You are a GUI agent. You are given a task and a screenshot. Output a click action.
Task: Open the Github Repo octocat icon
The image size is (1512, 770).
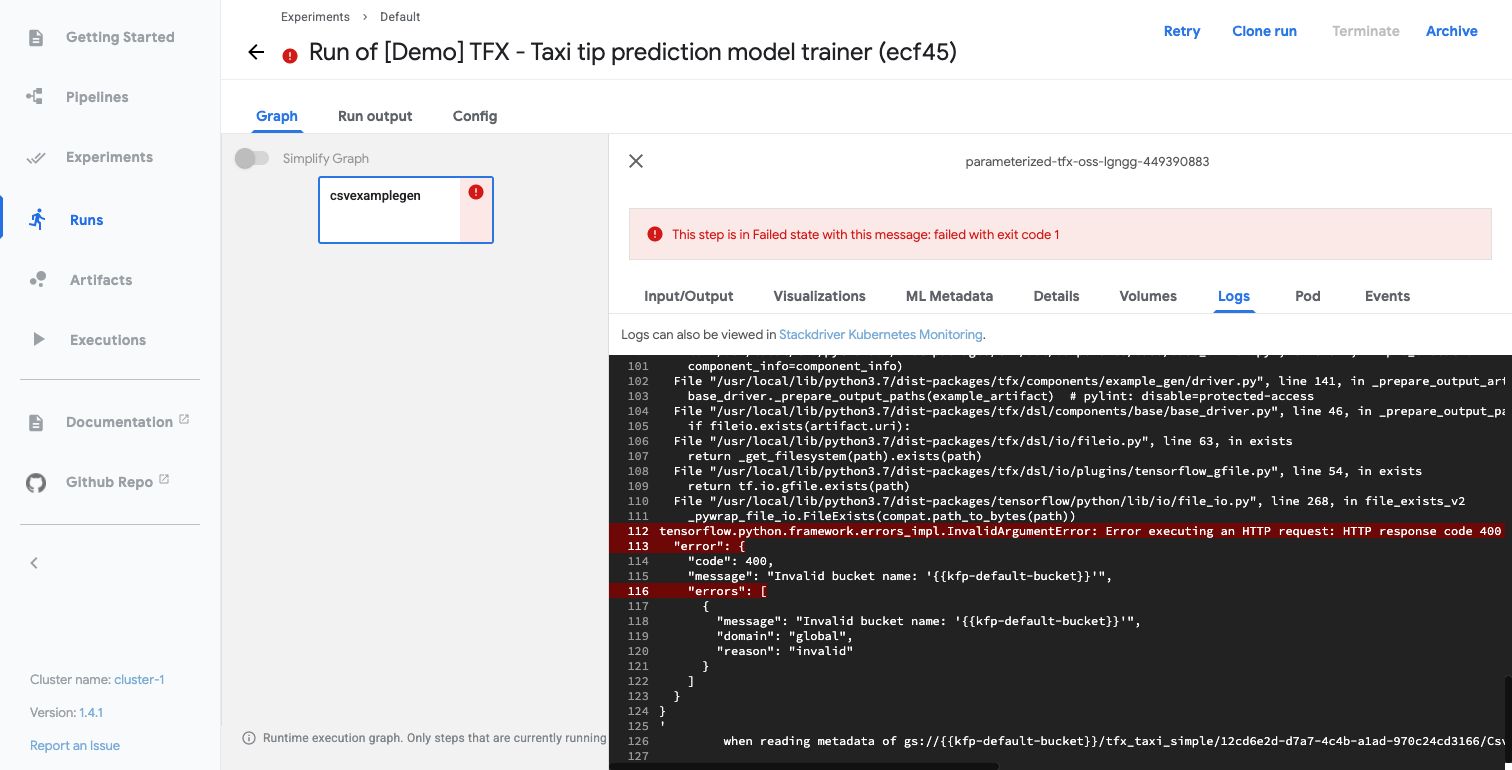point(36,483)
